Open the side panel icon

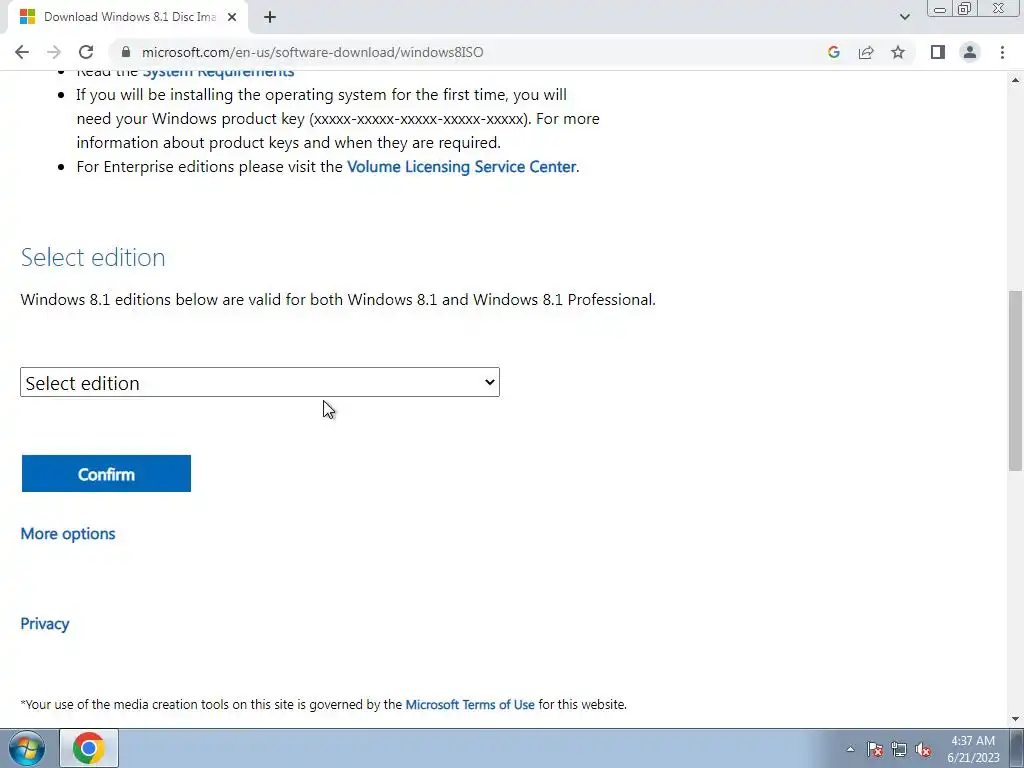[938, 52]
